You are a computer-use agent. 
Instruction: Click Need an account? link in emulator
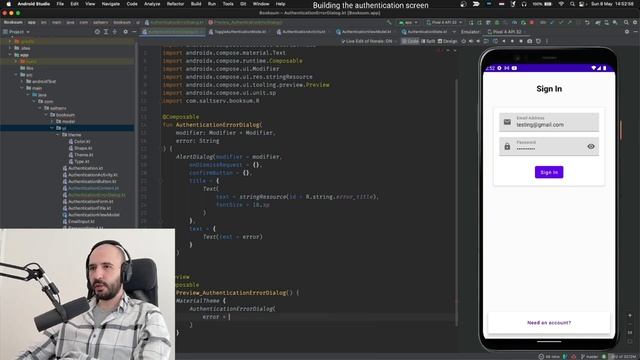549,323
